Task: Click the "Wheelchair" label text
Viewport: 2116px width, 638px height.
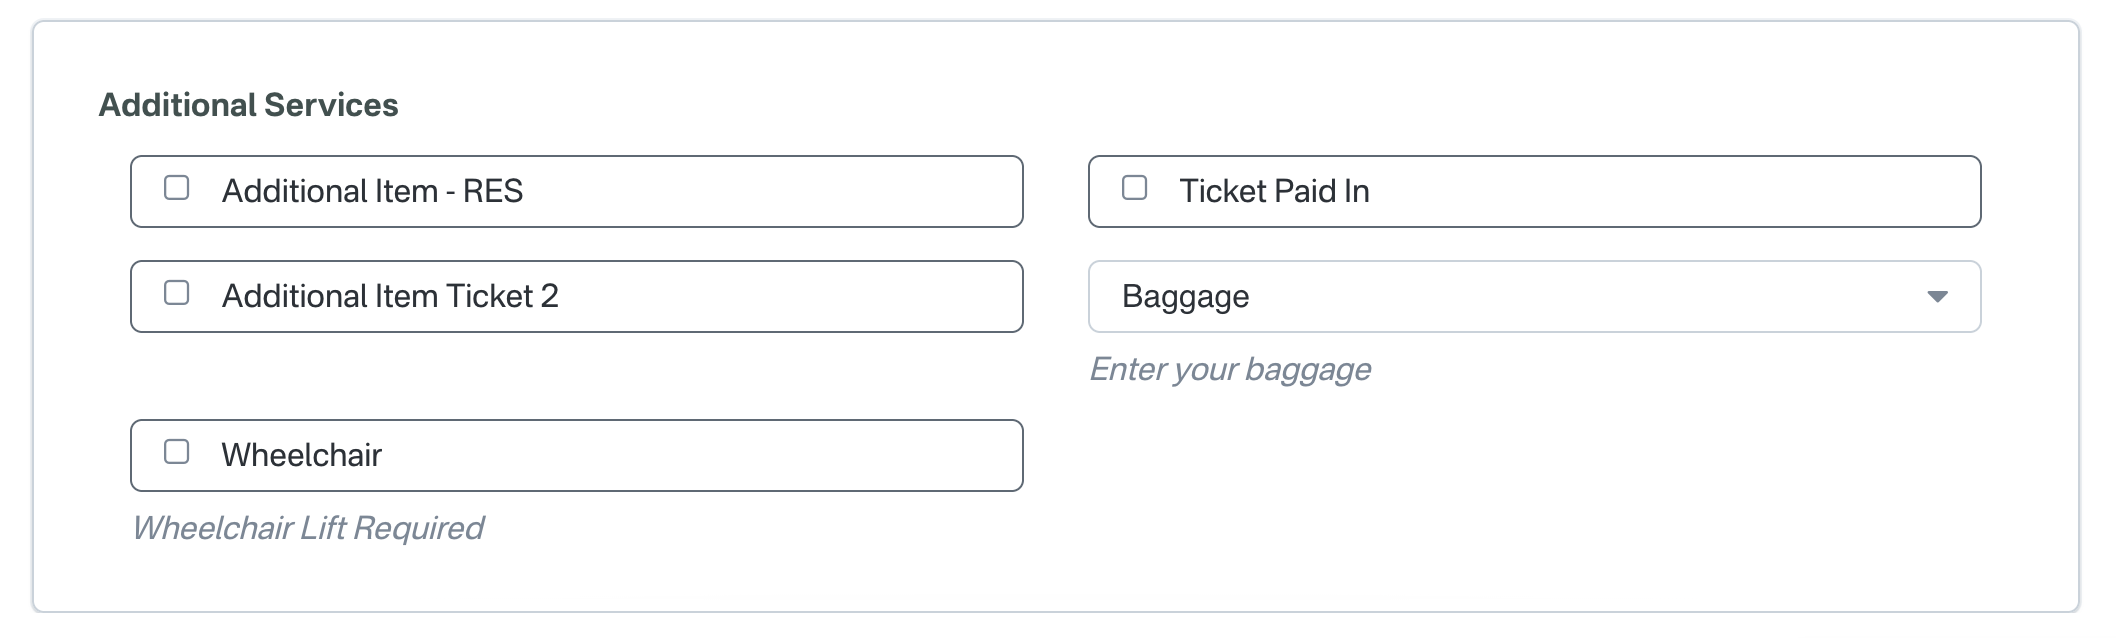Action: click(302, 455)
